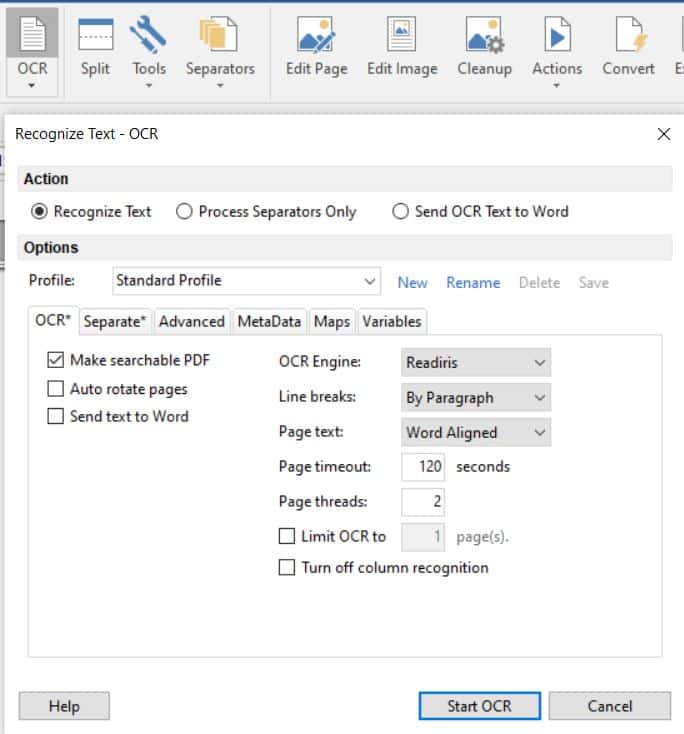Click the Limit OCR pages number field
684x734 pixels.
pos(423,537)
